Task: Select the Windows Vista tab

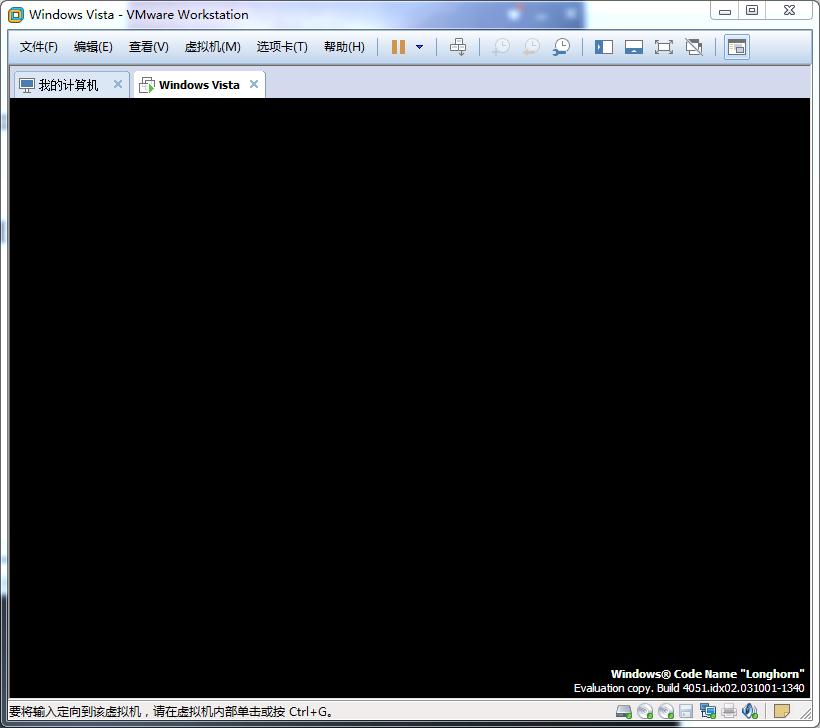Action: coord(199,85)
